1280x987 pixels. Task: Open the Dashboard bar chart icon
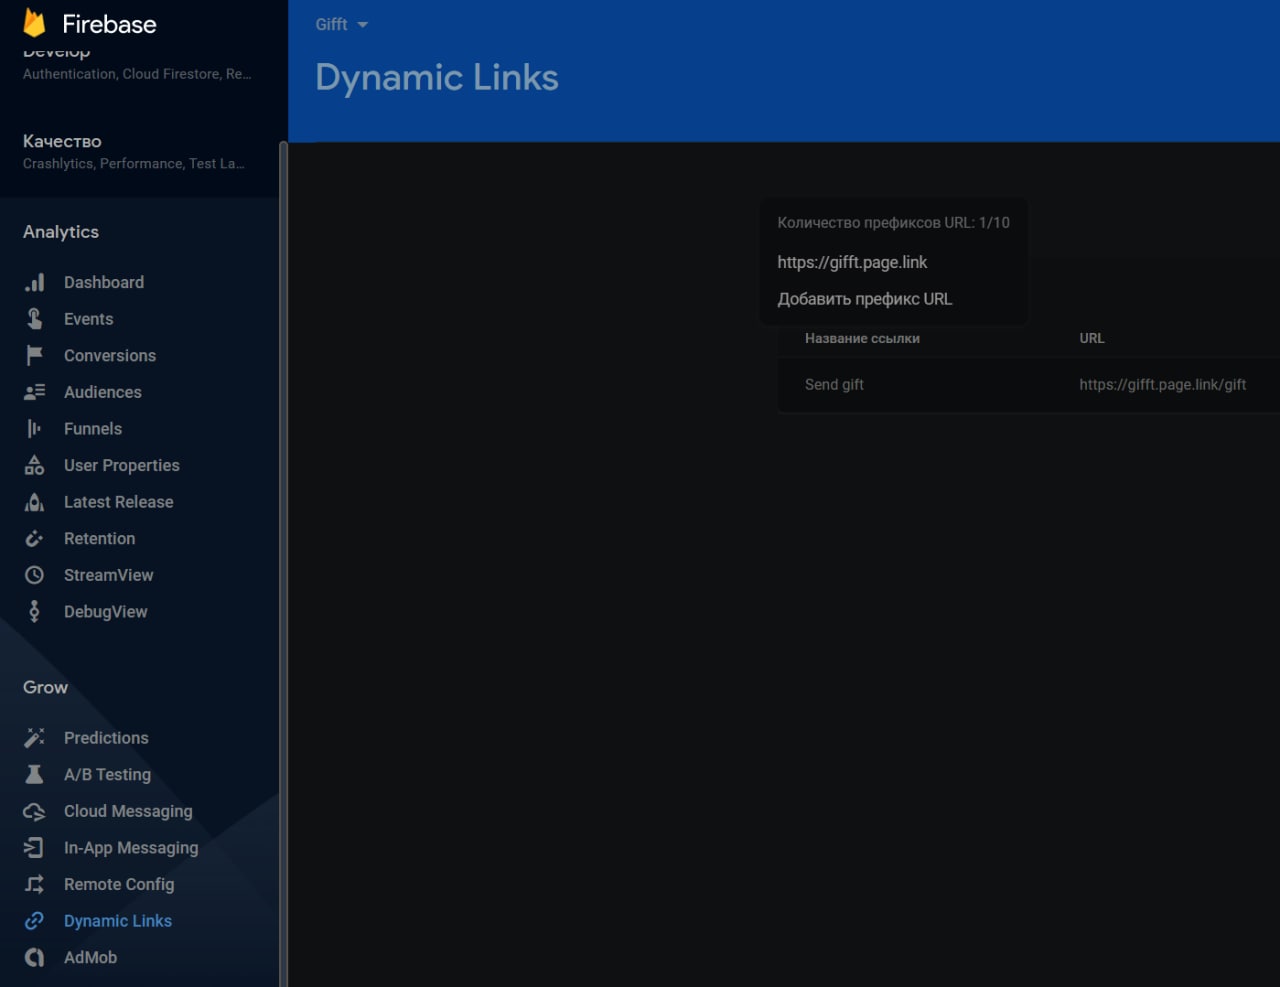(34, 283)
